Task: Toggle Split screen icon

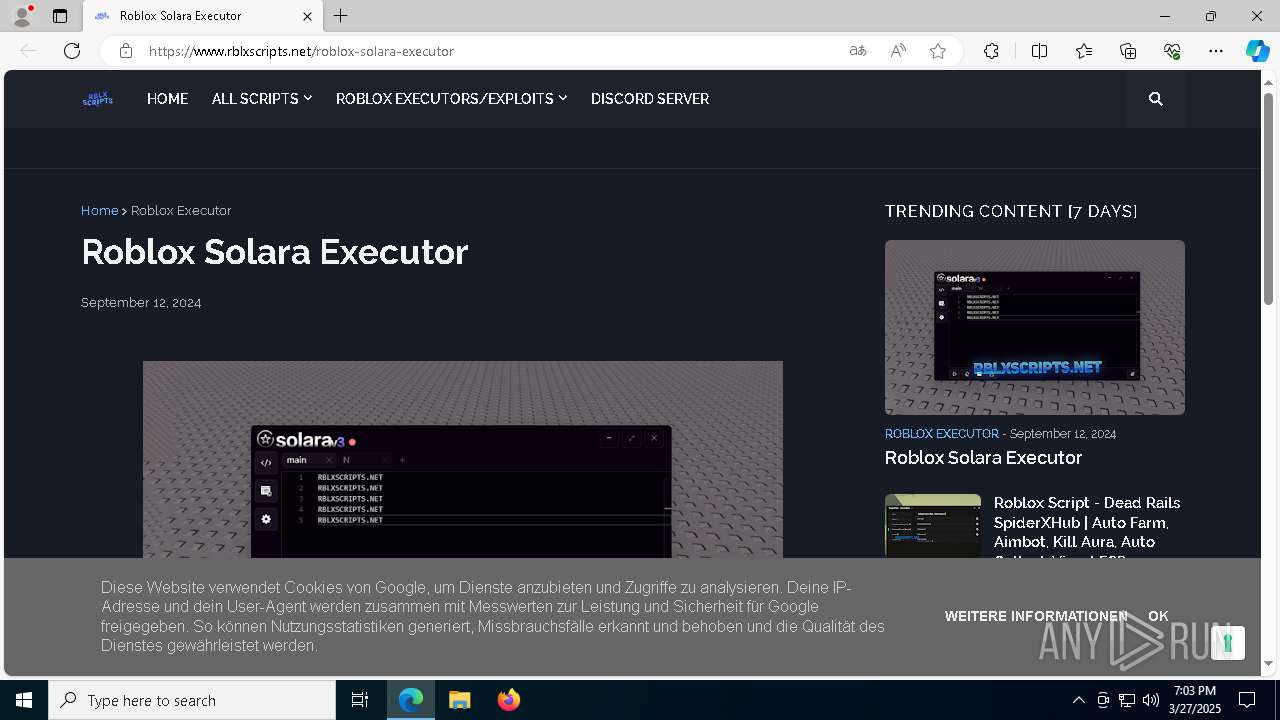Action: pos(1039,51)
